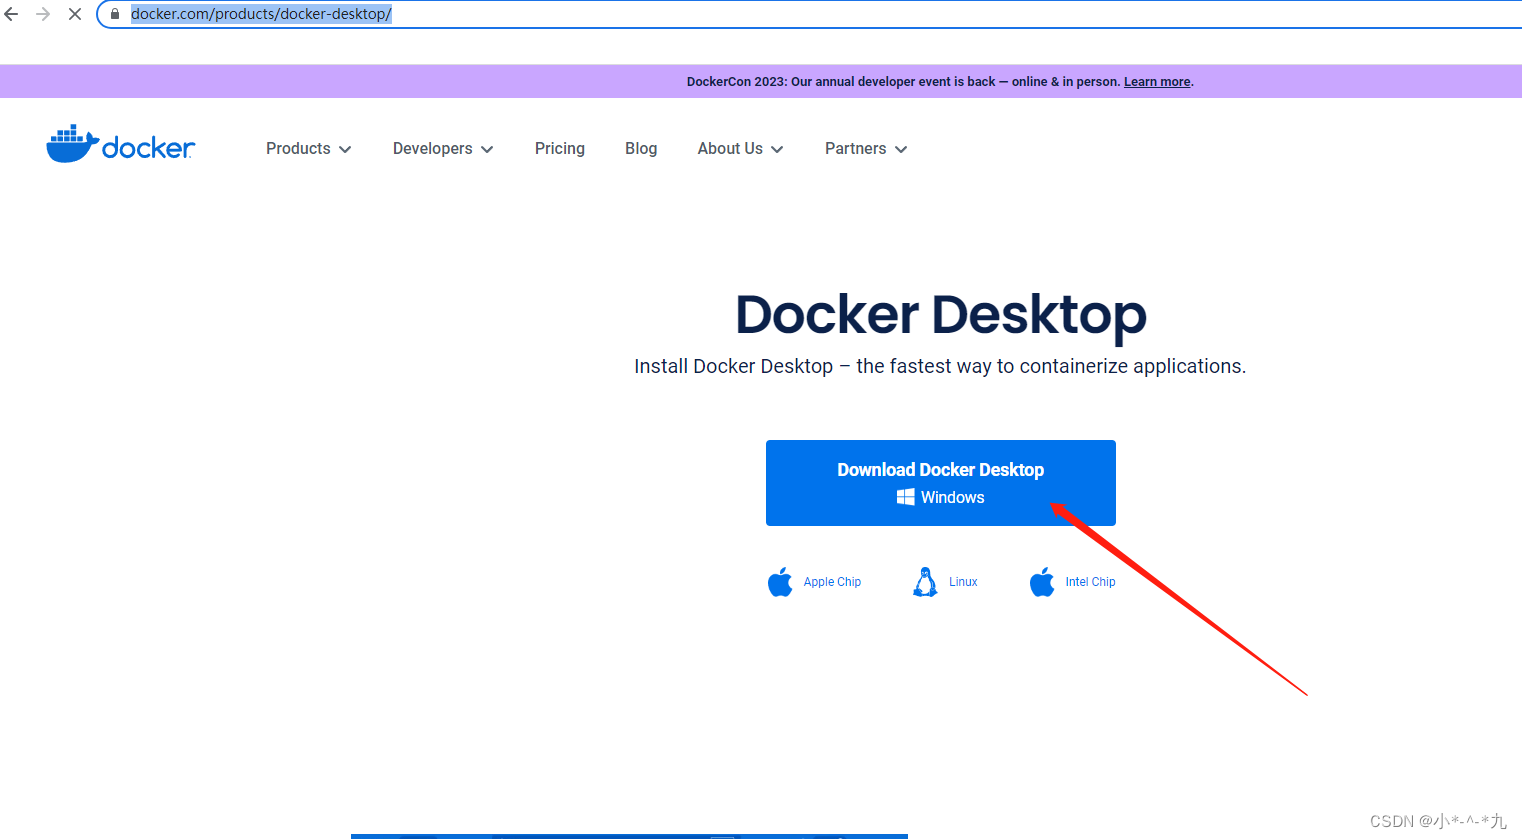Viewport: 1522px width, 839px height.
Task: Open the Blog page
Action: [641, 149]
